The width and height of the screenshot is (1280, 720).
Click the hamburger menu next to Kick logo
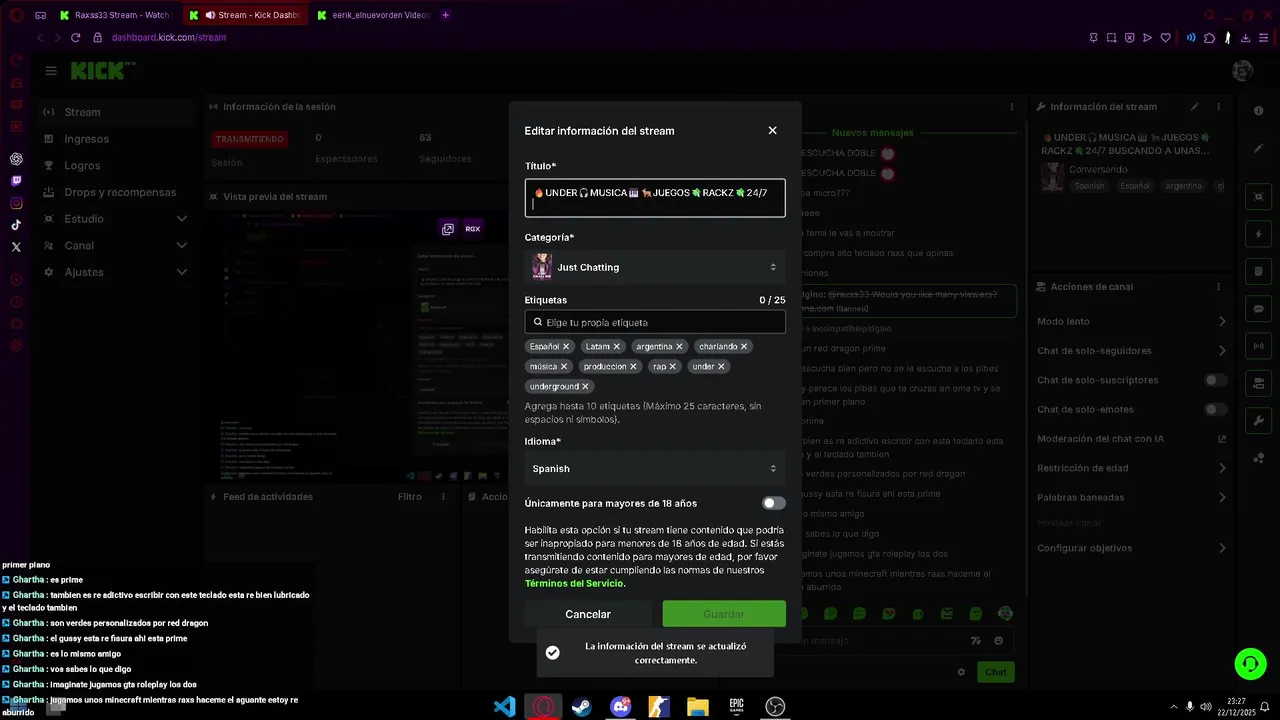pyautogui.click(x=51, y=71)
